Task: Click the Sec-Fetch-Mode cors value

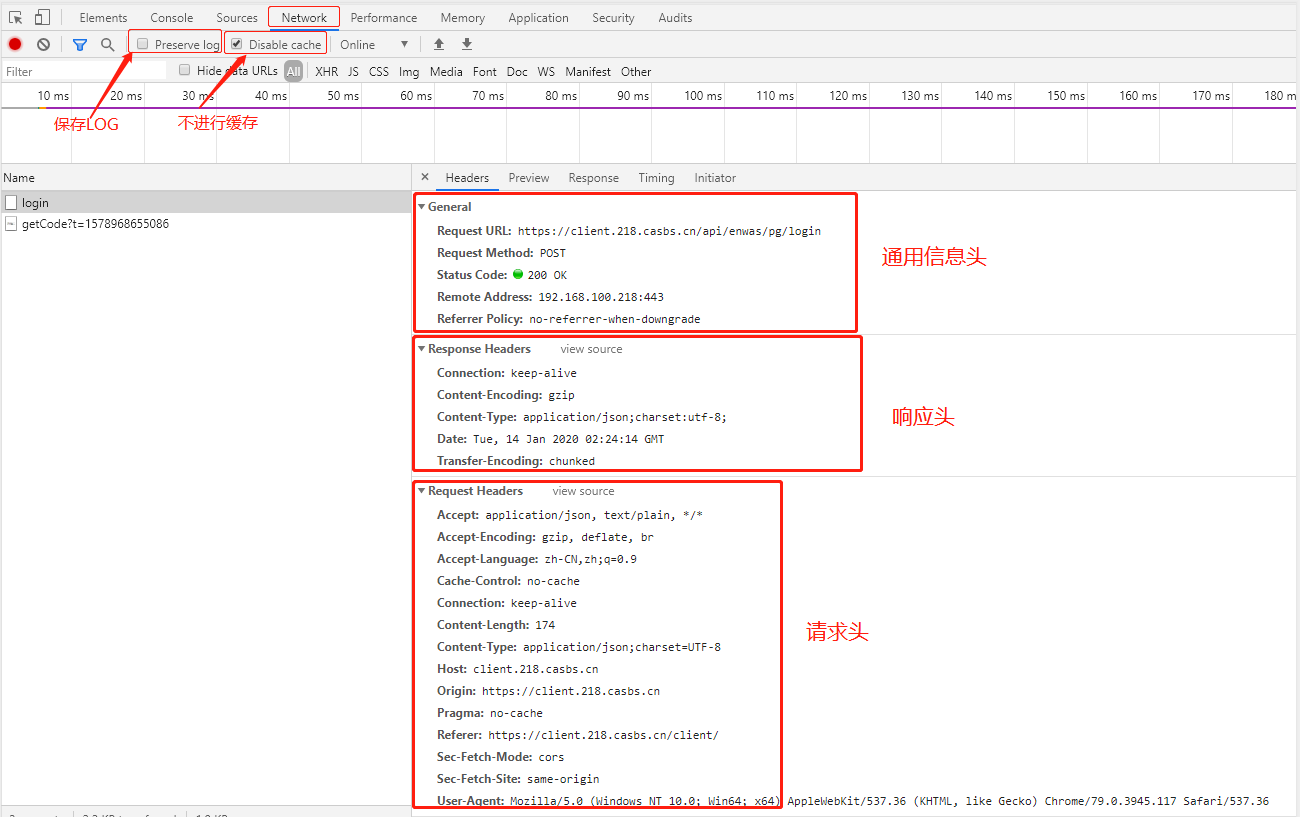Action: click(x=551, y=757)
